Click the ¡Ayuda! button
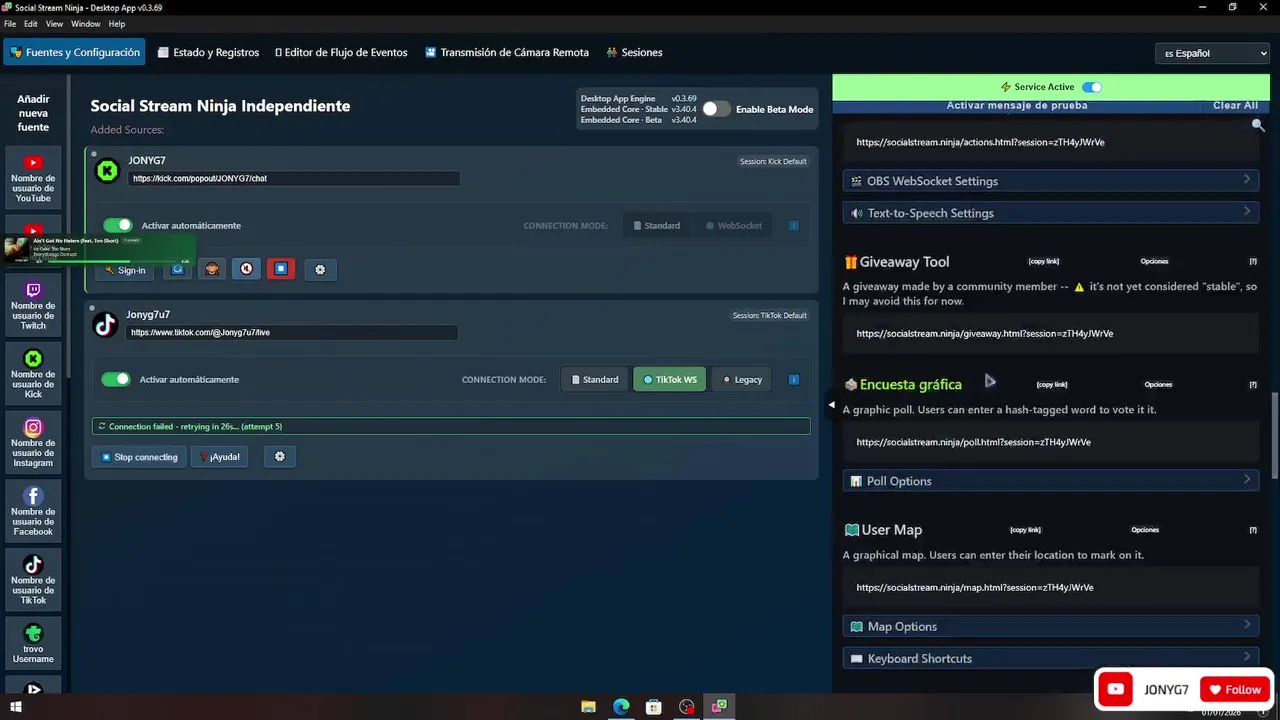Viewport: 1280px width, 720px height. pos(219,457)
